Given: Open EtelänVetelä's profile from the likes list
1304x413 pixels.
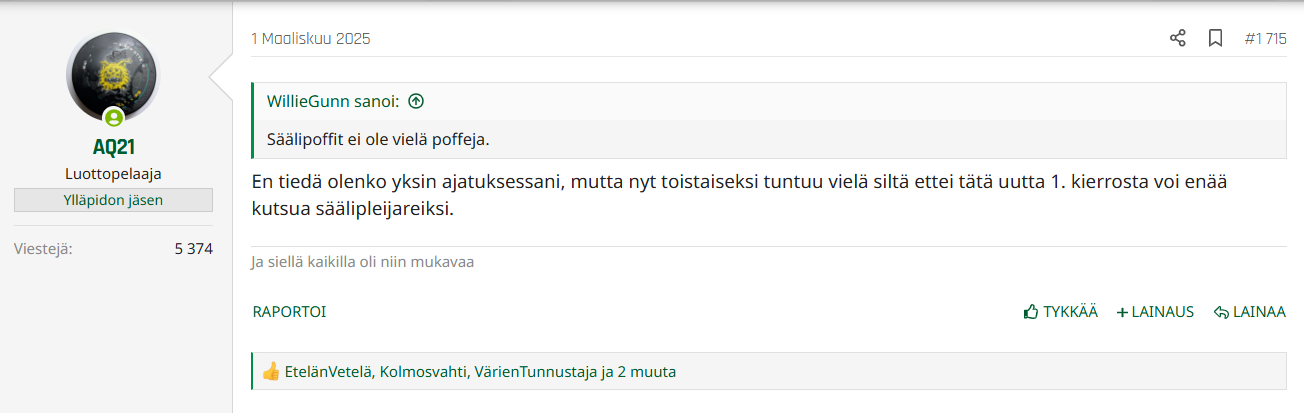Looking at the screenshot, I should [328, 372].
